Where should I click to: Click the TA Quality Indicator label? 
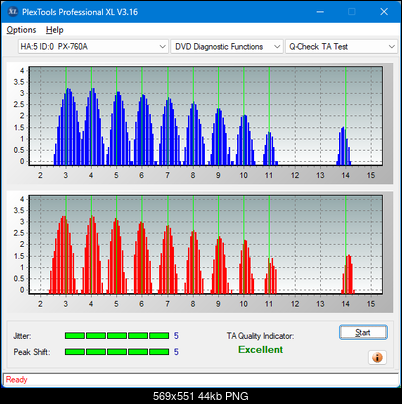pos(260,336)
